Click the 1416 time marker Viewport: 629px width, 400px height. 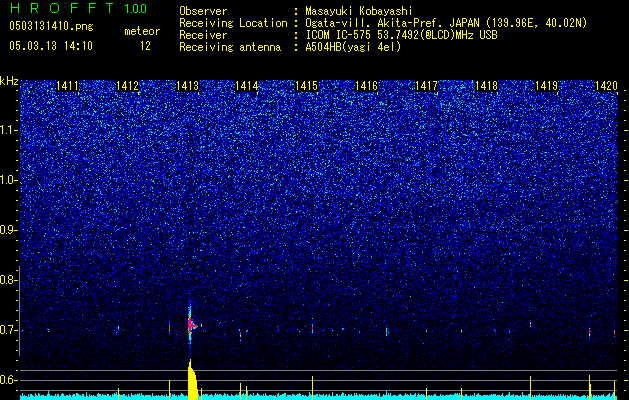(367, 86)
